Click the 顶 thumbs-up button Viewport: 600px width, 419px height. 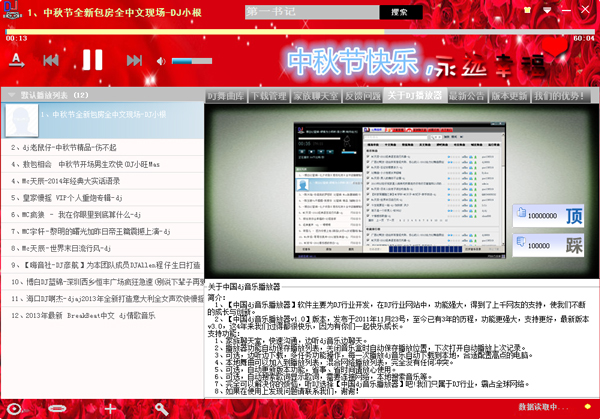pyautogui.click(x=548, y=215)
